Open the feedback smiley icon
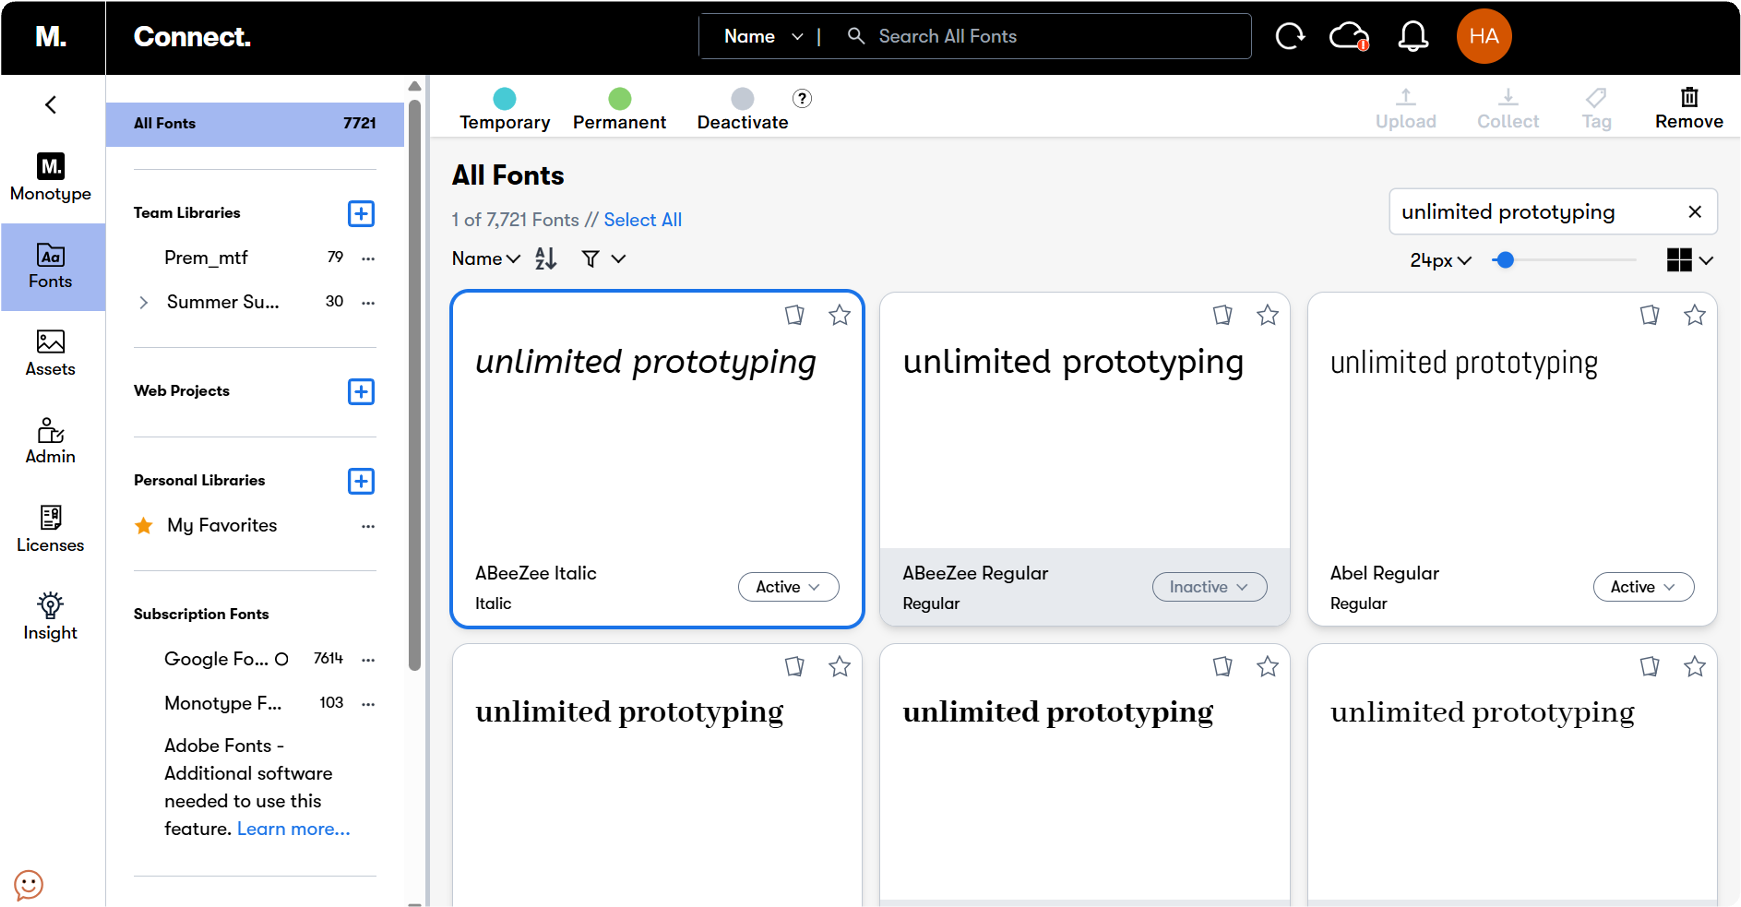Image resolution: width=1741 pixels, height=907 pixels. [29, 884]
